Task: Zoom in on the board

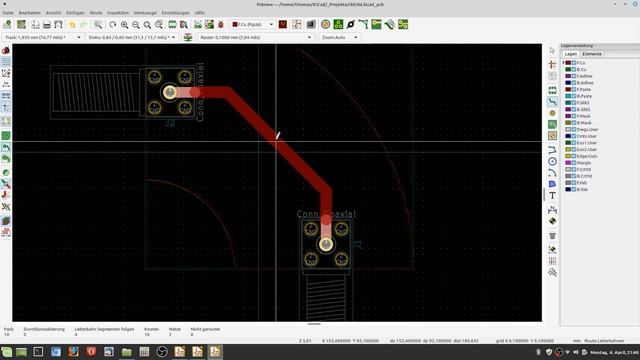Action: pos(124,25)
